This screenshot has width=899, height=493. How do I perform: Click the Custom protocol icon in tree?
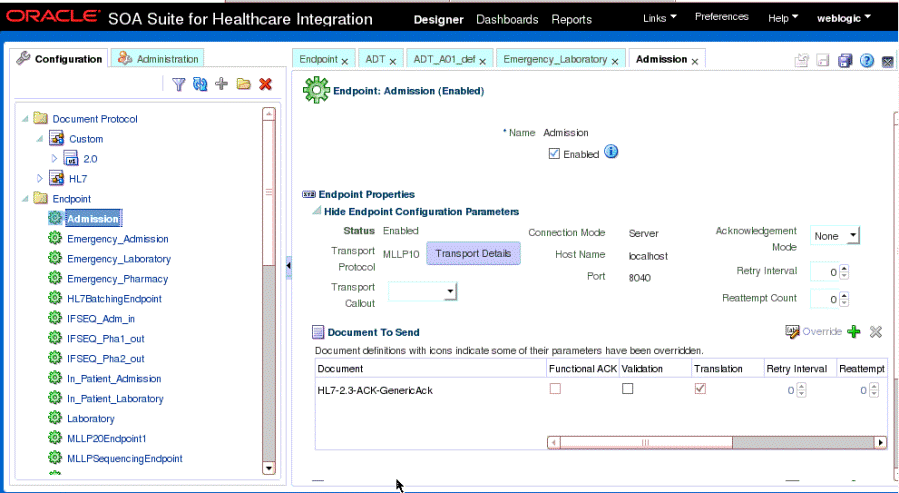coord(56,138)
